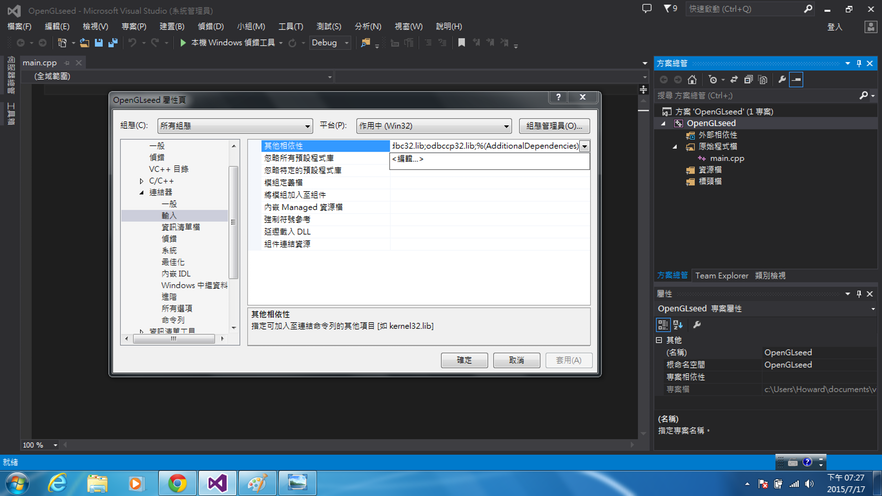
Task: Click Internet Explorer icon on taskbar
Action: coord(57,483)
